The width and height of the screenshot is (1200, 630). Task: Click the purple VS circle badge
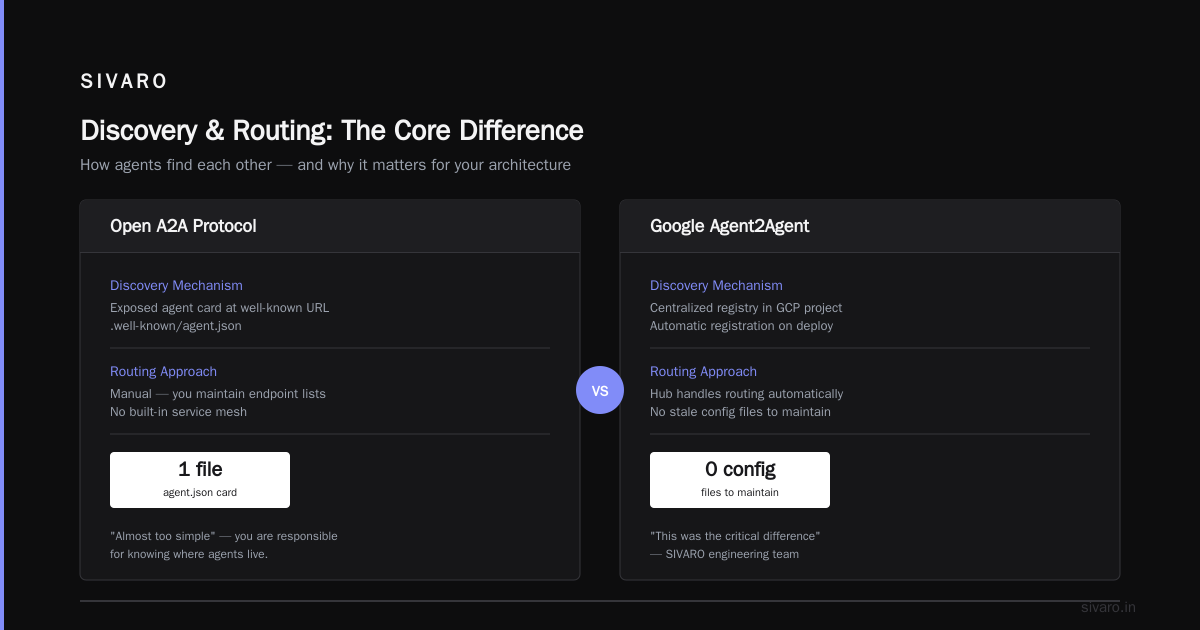(x=600, y=390)
